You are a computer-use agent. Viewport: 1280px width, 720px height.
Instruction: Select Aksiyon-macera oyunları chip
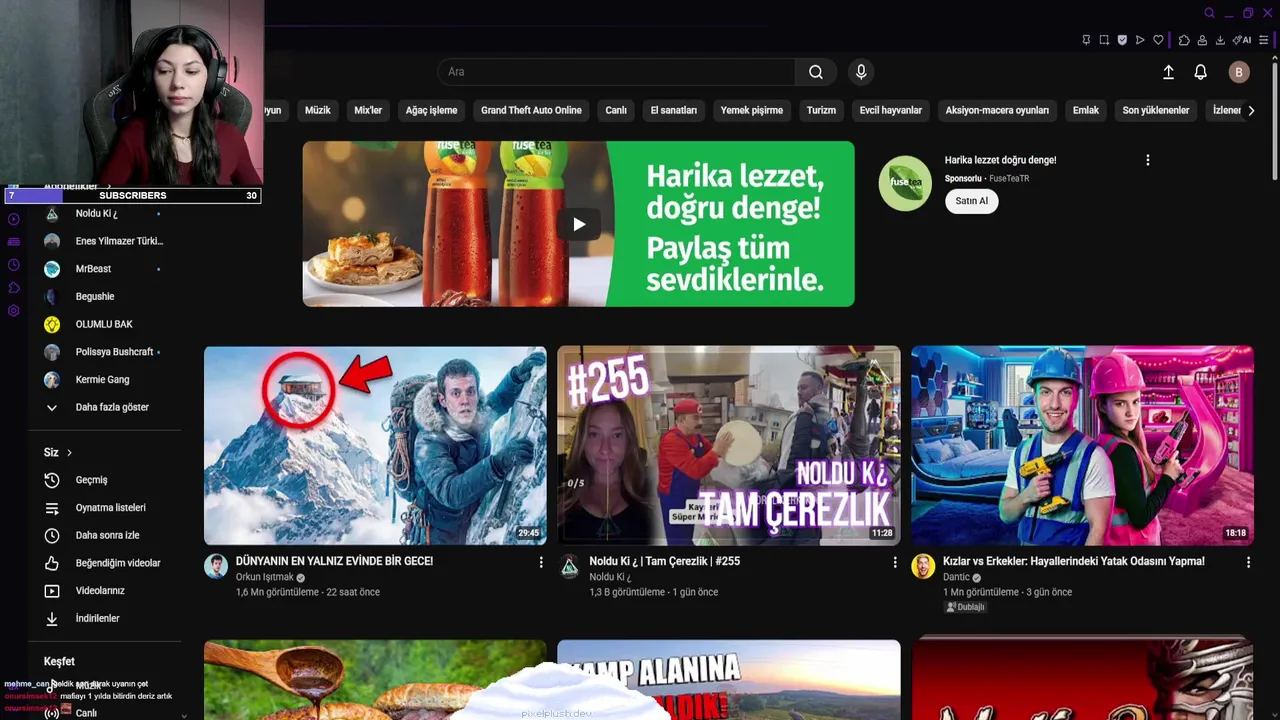click(x=997, y=110)
